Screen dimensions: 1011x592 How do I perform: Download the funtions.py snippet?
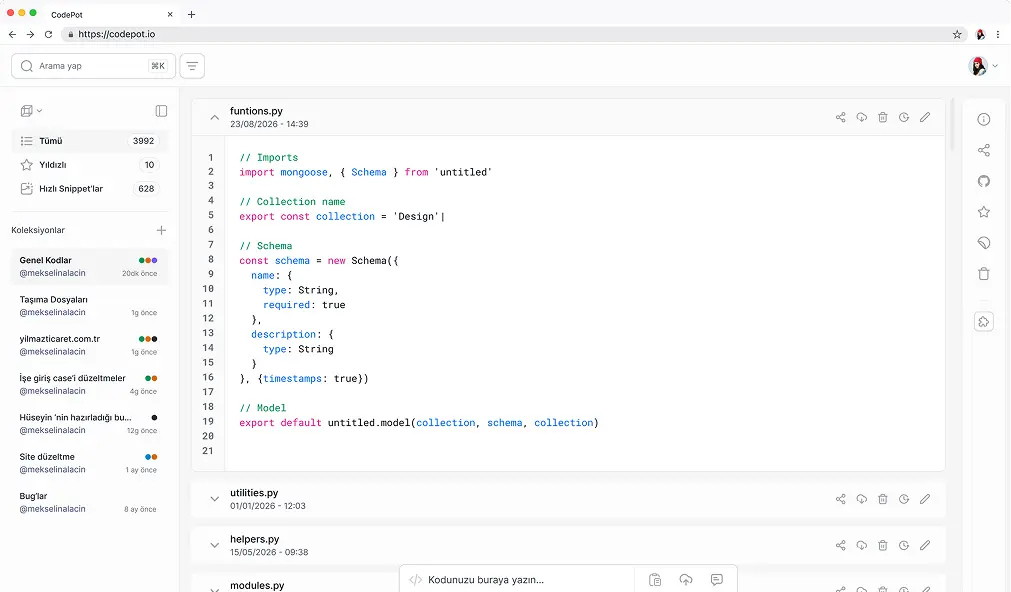861,117
